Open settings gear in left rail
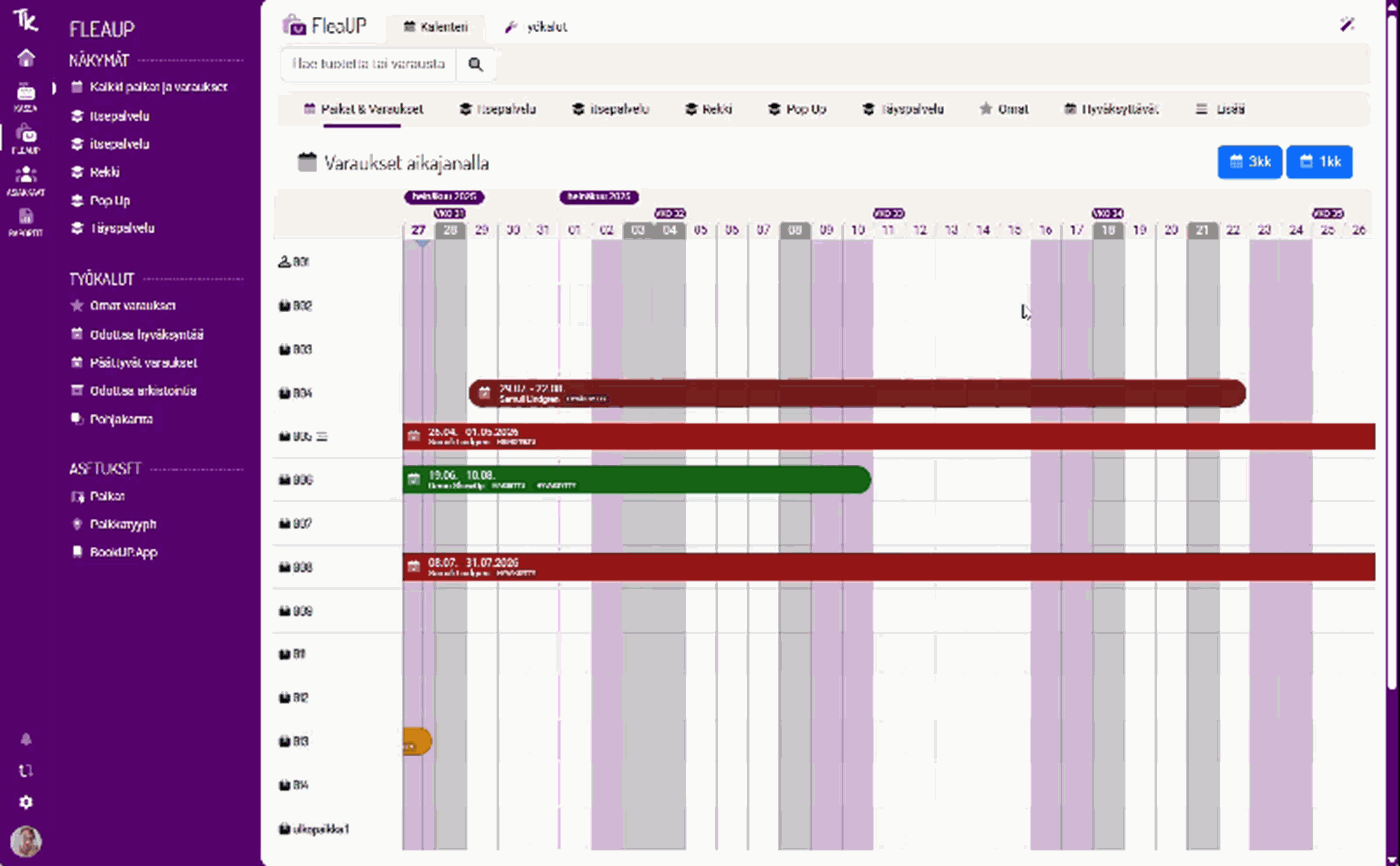This screenshot has height=866, width=1400. (x=26, y=802)
